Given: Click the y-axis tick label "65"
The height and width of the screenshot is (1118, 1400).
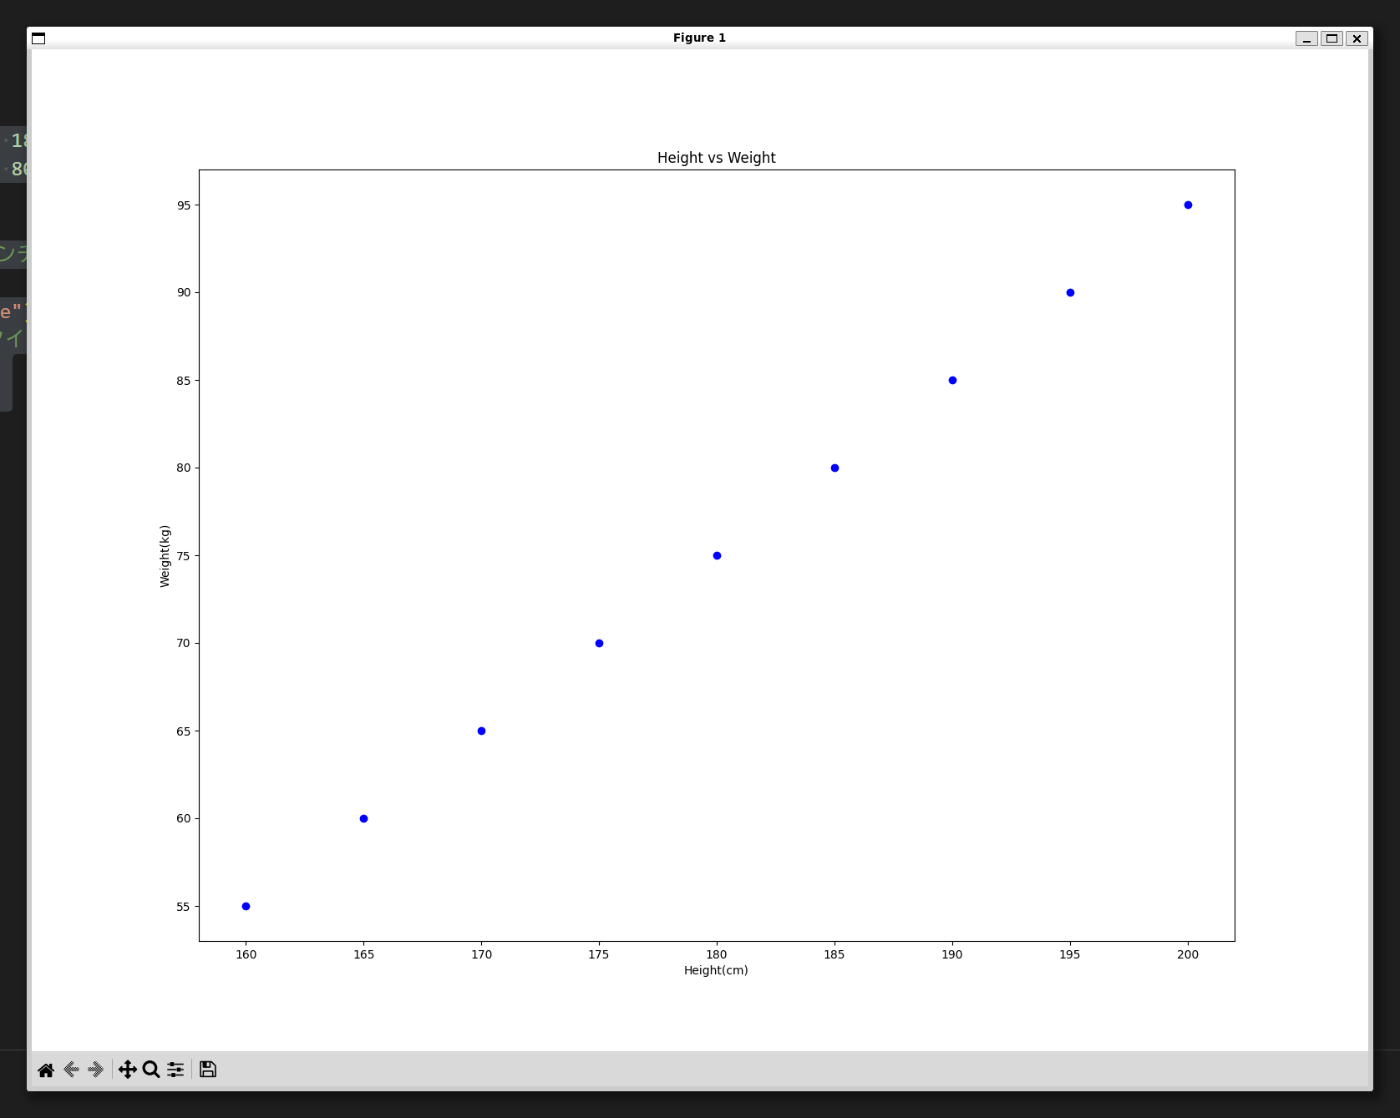Looking at the screenshot, I should (183, 731).
